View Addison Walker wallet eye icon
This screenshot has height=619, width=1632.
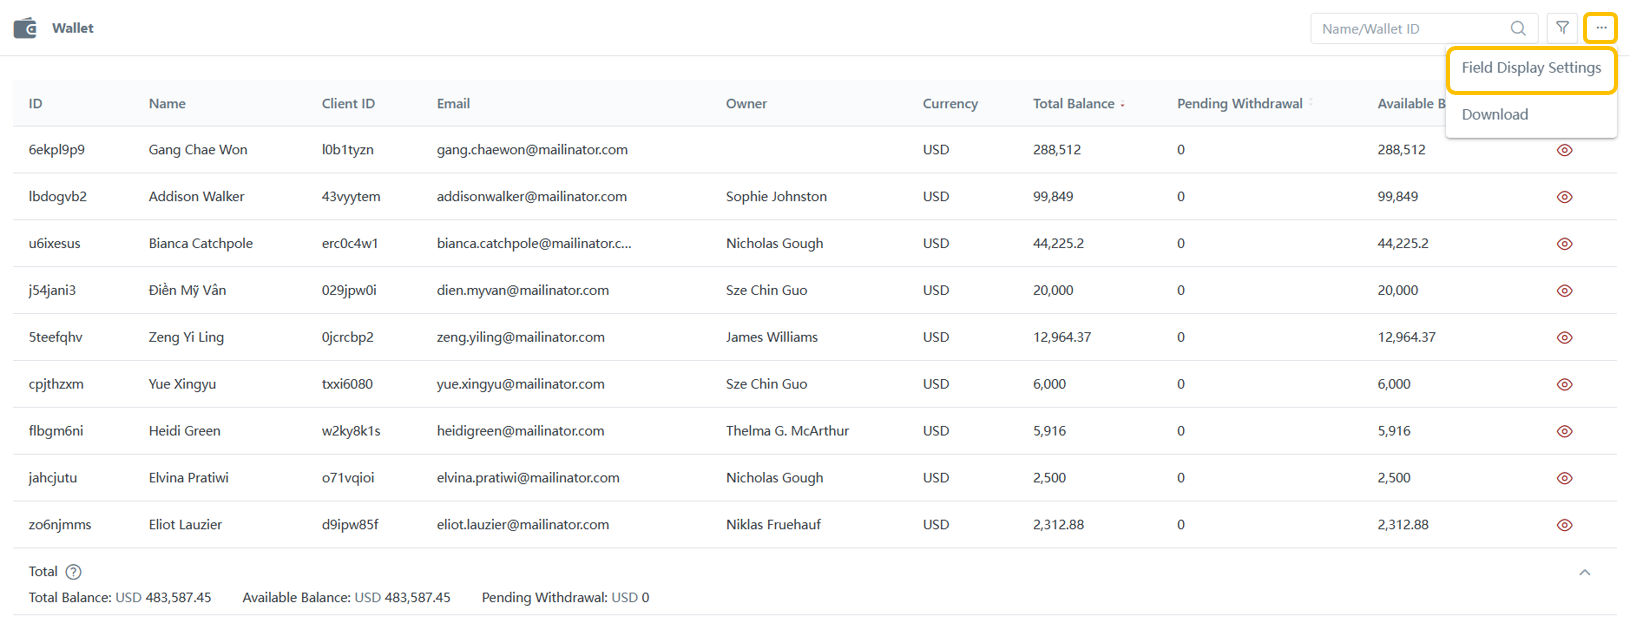(1565, 197)
